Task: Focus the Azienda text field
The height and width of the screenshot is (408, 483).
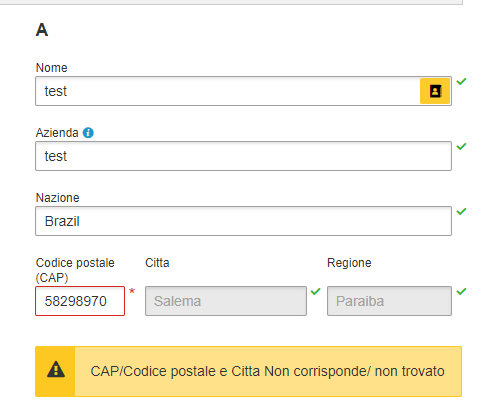Action: (243, 156)
